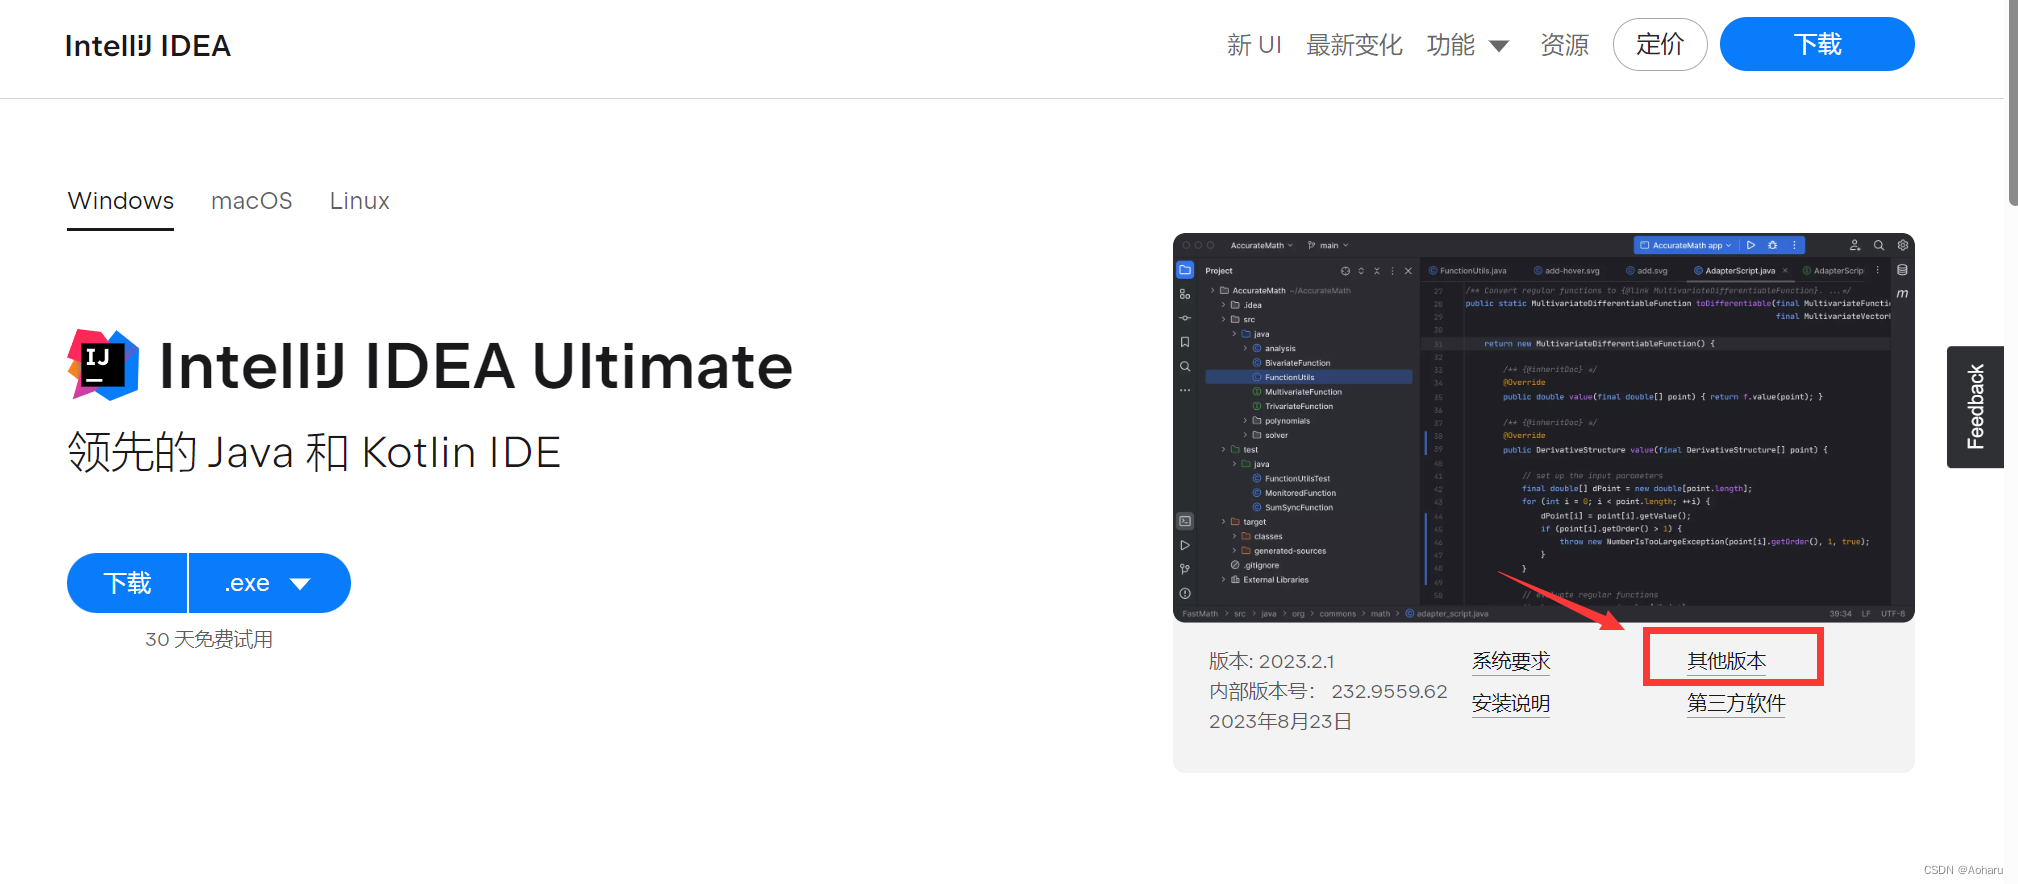The image size is (2018, 884).
Task: Click the build number 232.9559.62
Action: [x=1389, y=691]
